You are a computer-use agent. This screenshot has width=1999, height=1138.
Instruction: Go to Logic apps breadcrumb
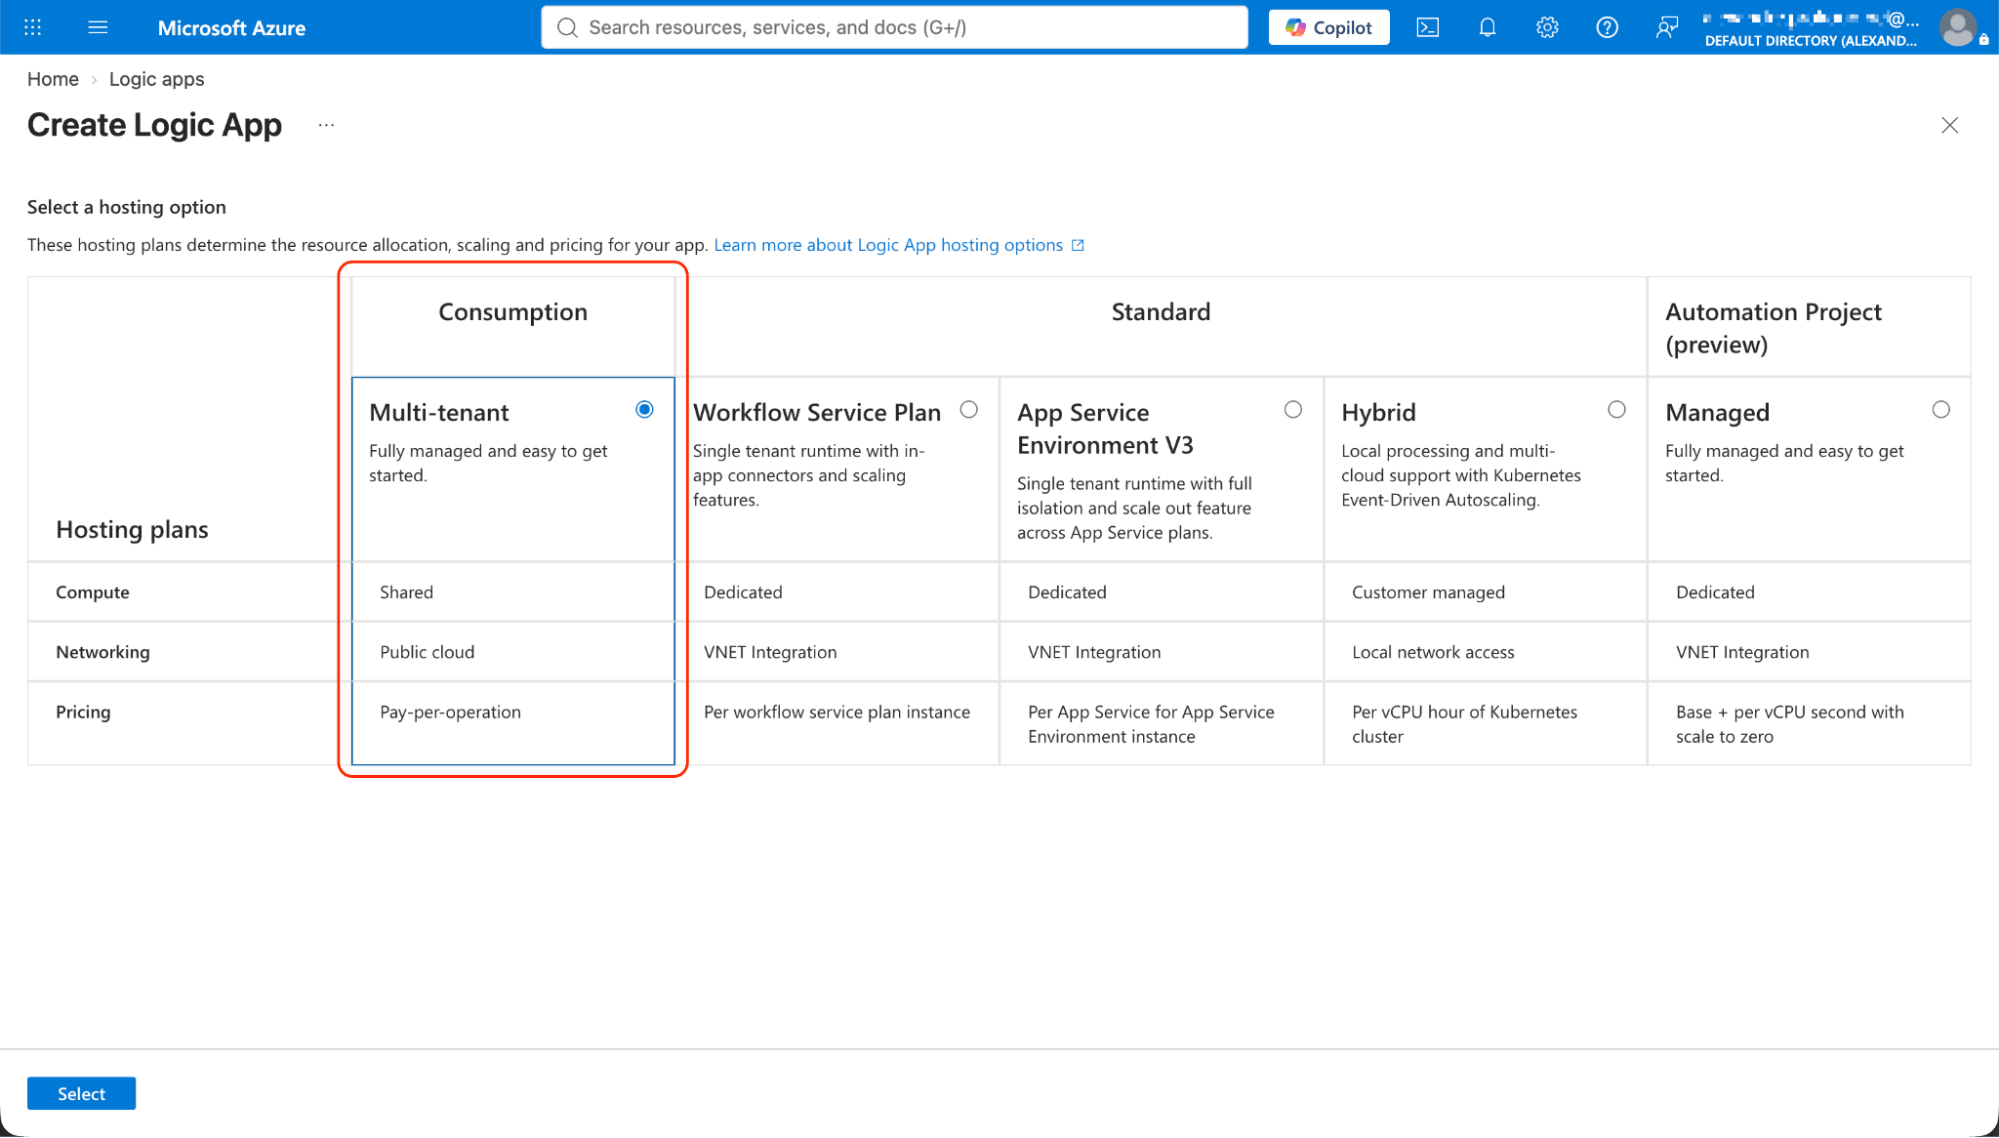click(156, 79)
